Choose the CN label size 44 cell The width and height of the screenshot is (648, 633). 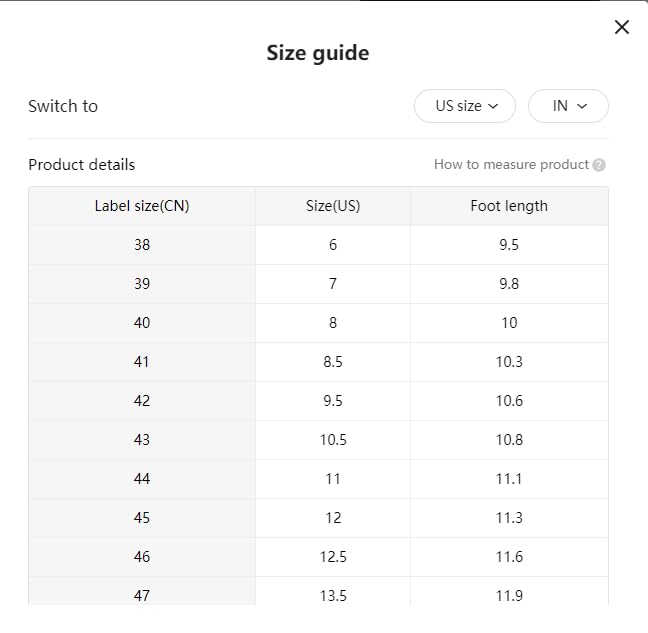tap(142, 479)
